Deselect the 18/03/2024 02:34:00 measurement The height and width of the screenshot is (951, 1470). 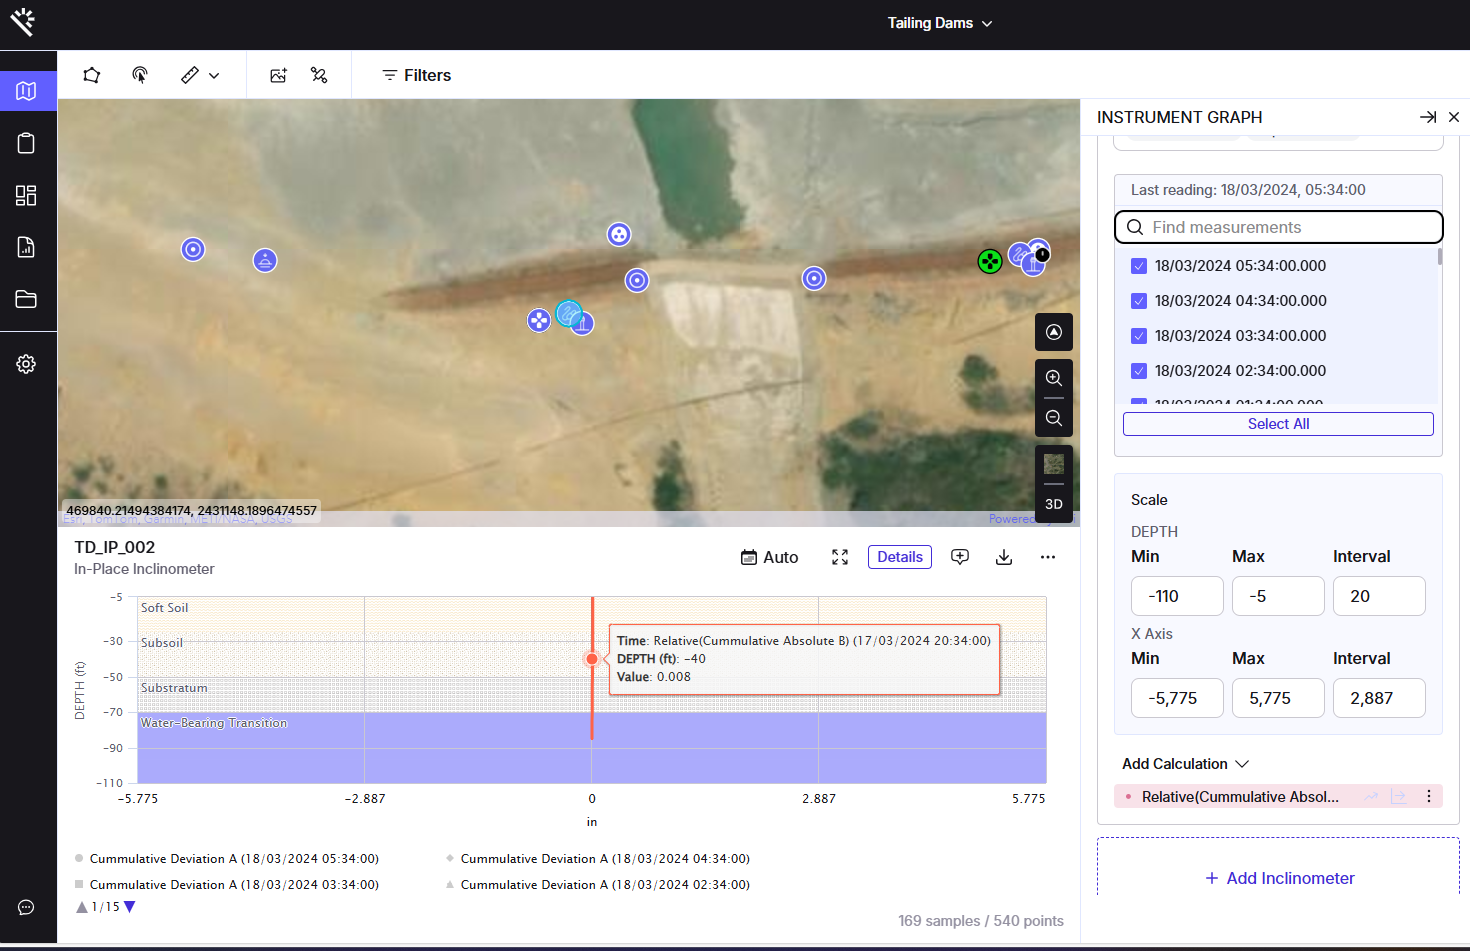[x=1138, y=371]
